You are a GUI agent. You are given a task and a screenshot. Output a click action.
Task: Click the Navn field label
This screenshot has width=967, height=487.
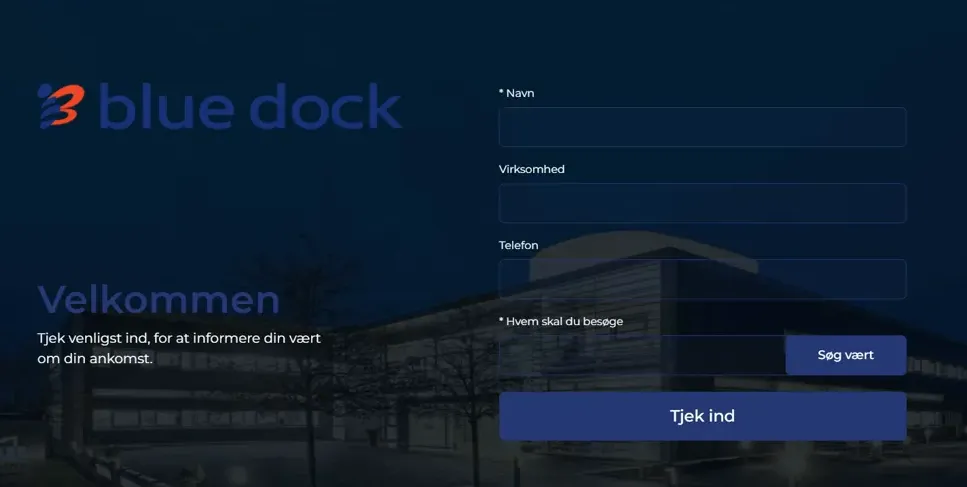520,93
